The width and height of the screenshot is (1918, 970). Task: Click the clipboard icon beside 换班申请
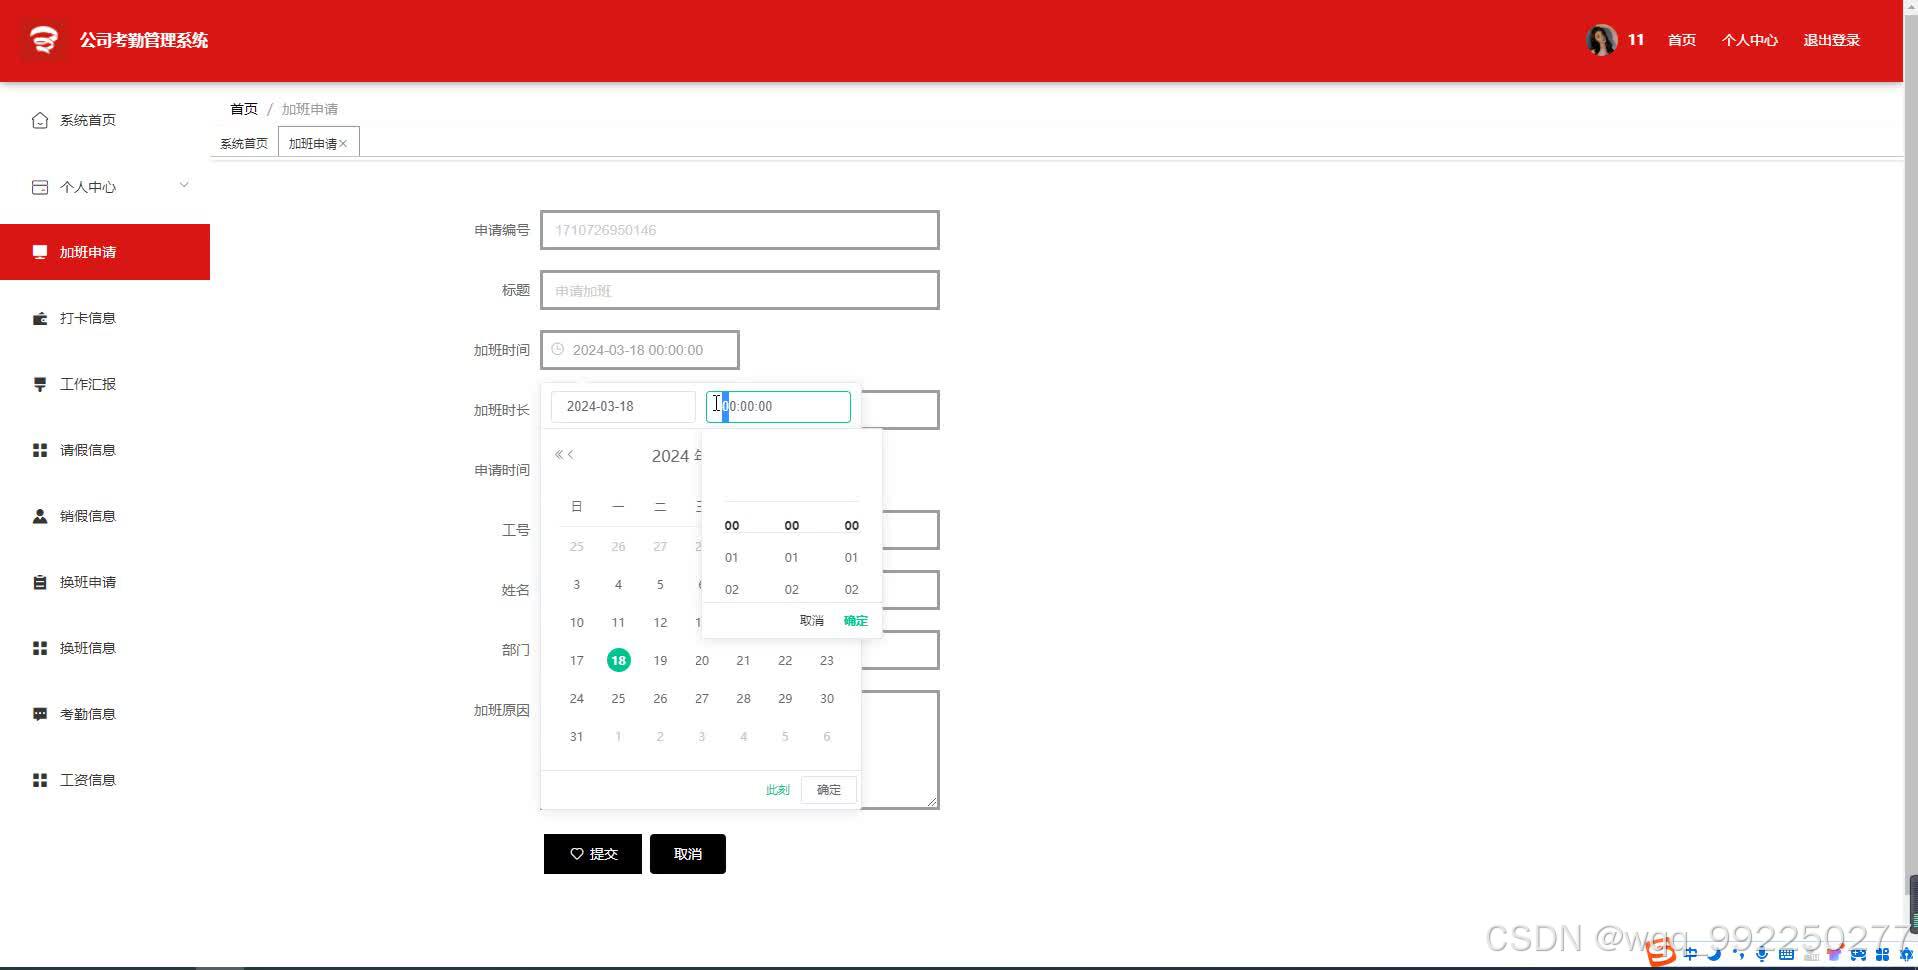(x=40, y=582)
